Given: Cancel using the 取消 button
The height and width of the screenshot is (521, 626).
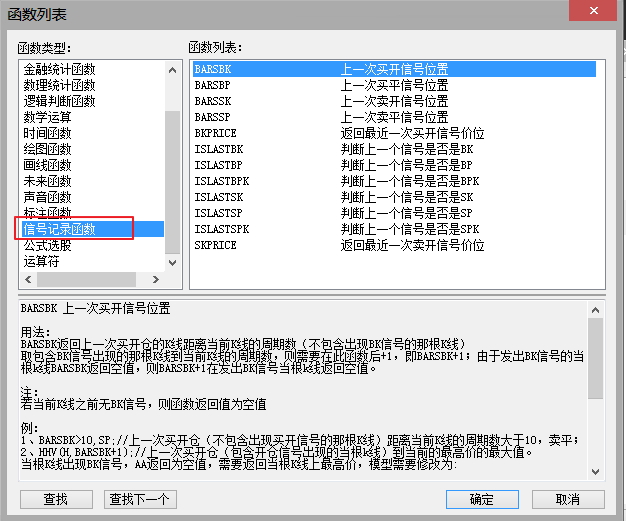Looking at the screenshot, I should (x=567, y=499).
